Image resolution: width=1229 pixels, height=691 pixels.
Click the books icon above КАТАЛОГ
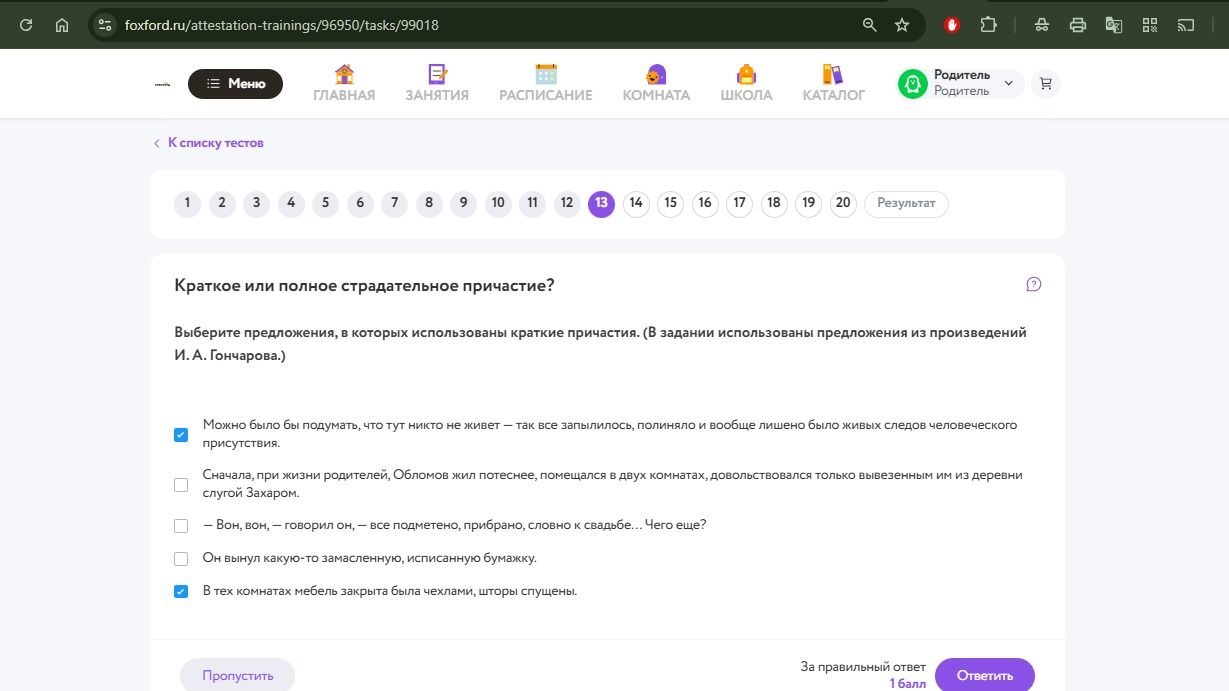coord(833,74)
